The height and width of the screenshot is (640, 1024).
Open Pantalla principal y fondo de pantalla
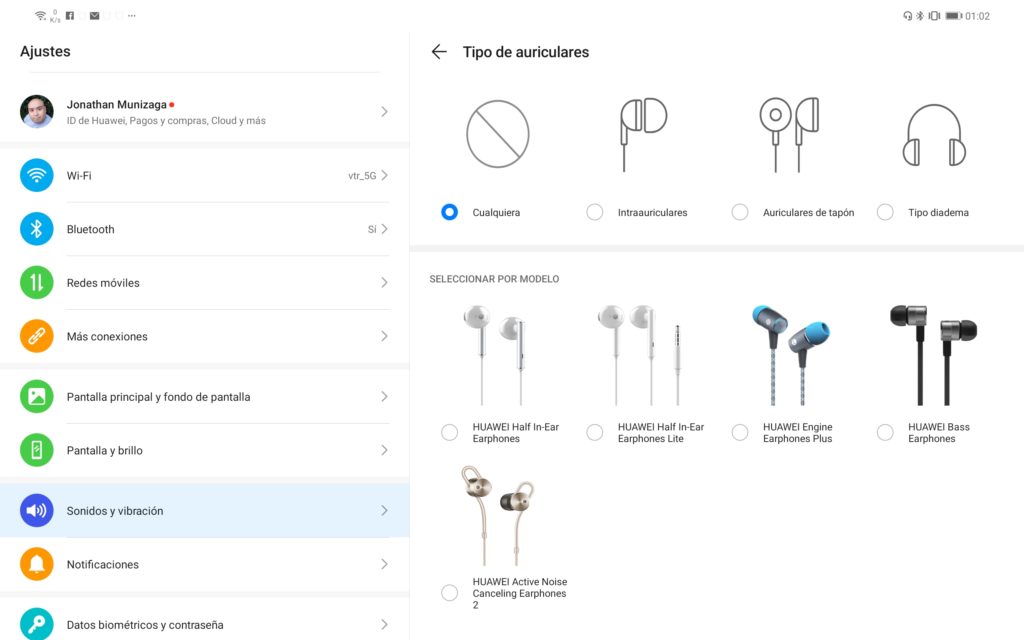tap(204, 396)
